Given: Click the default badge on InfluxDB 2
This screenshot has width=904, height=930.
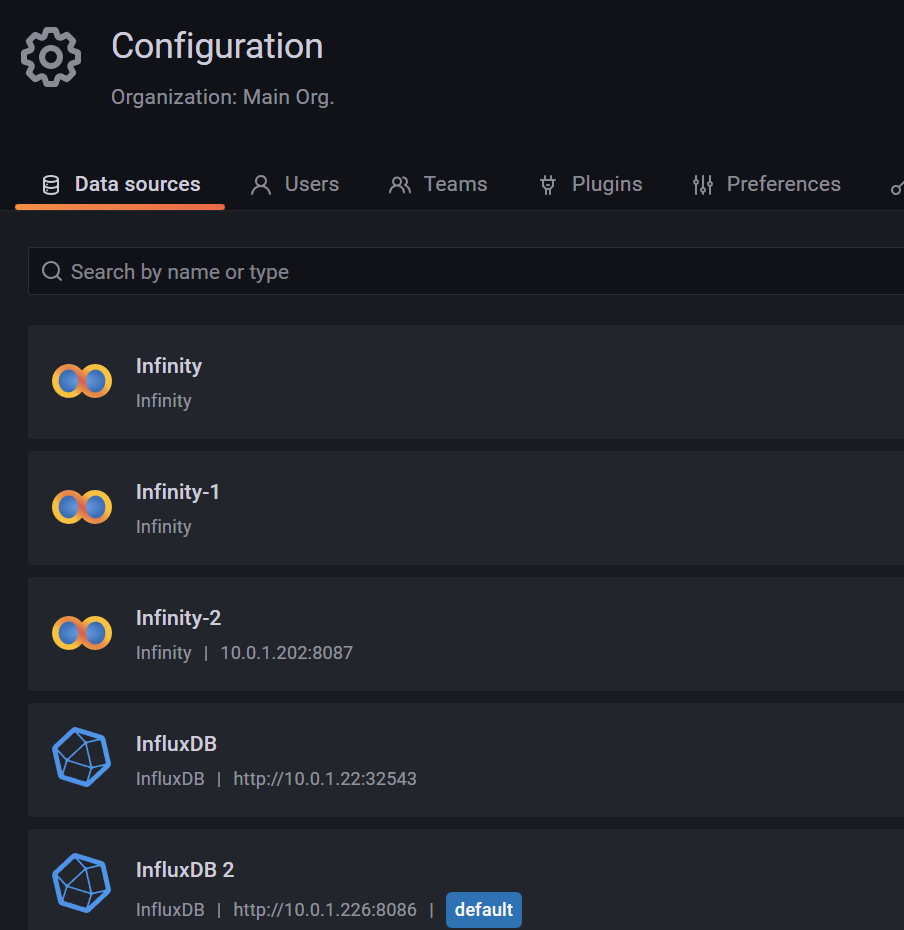Looking at the screenshot, I should click(x=484, y=910).
